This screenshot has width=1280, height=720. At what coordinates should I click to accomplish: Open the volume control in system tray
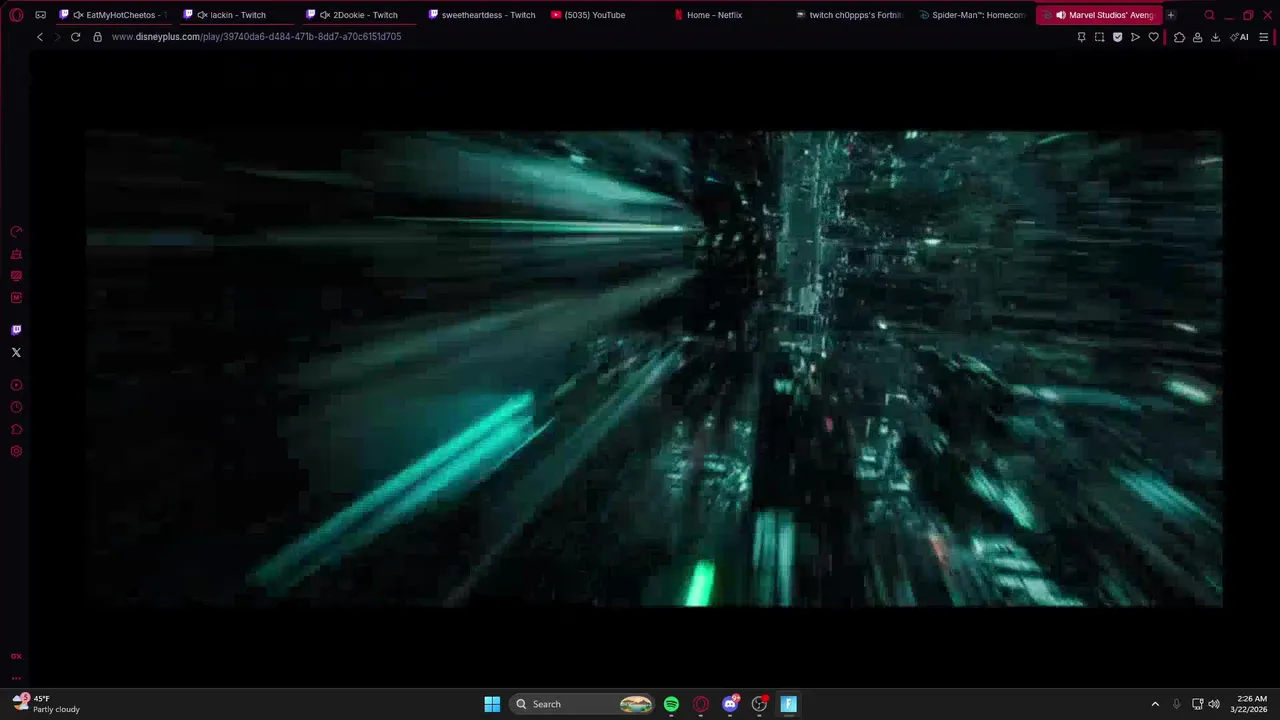1214,704
